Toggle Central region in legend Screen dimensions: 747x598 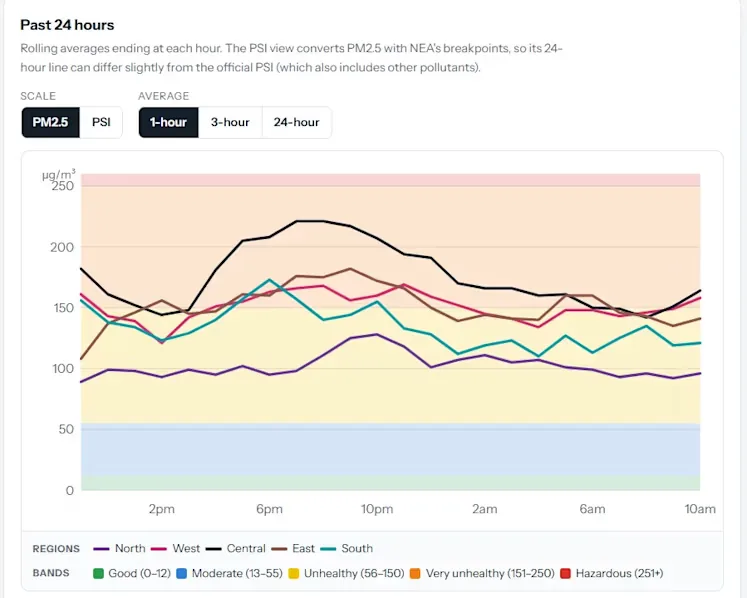point(235,548)
